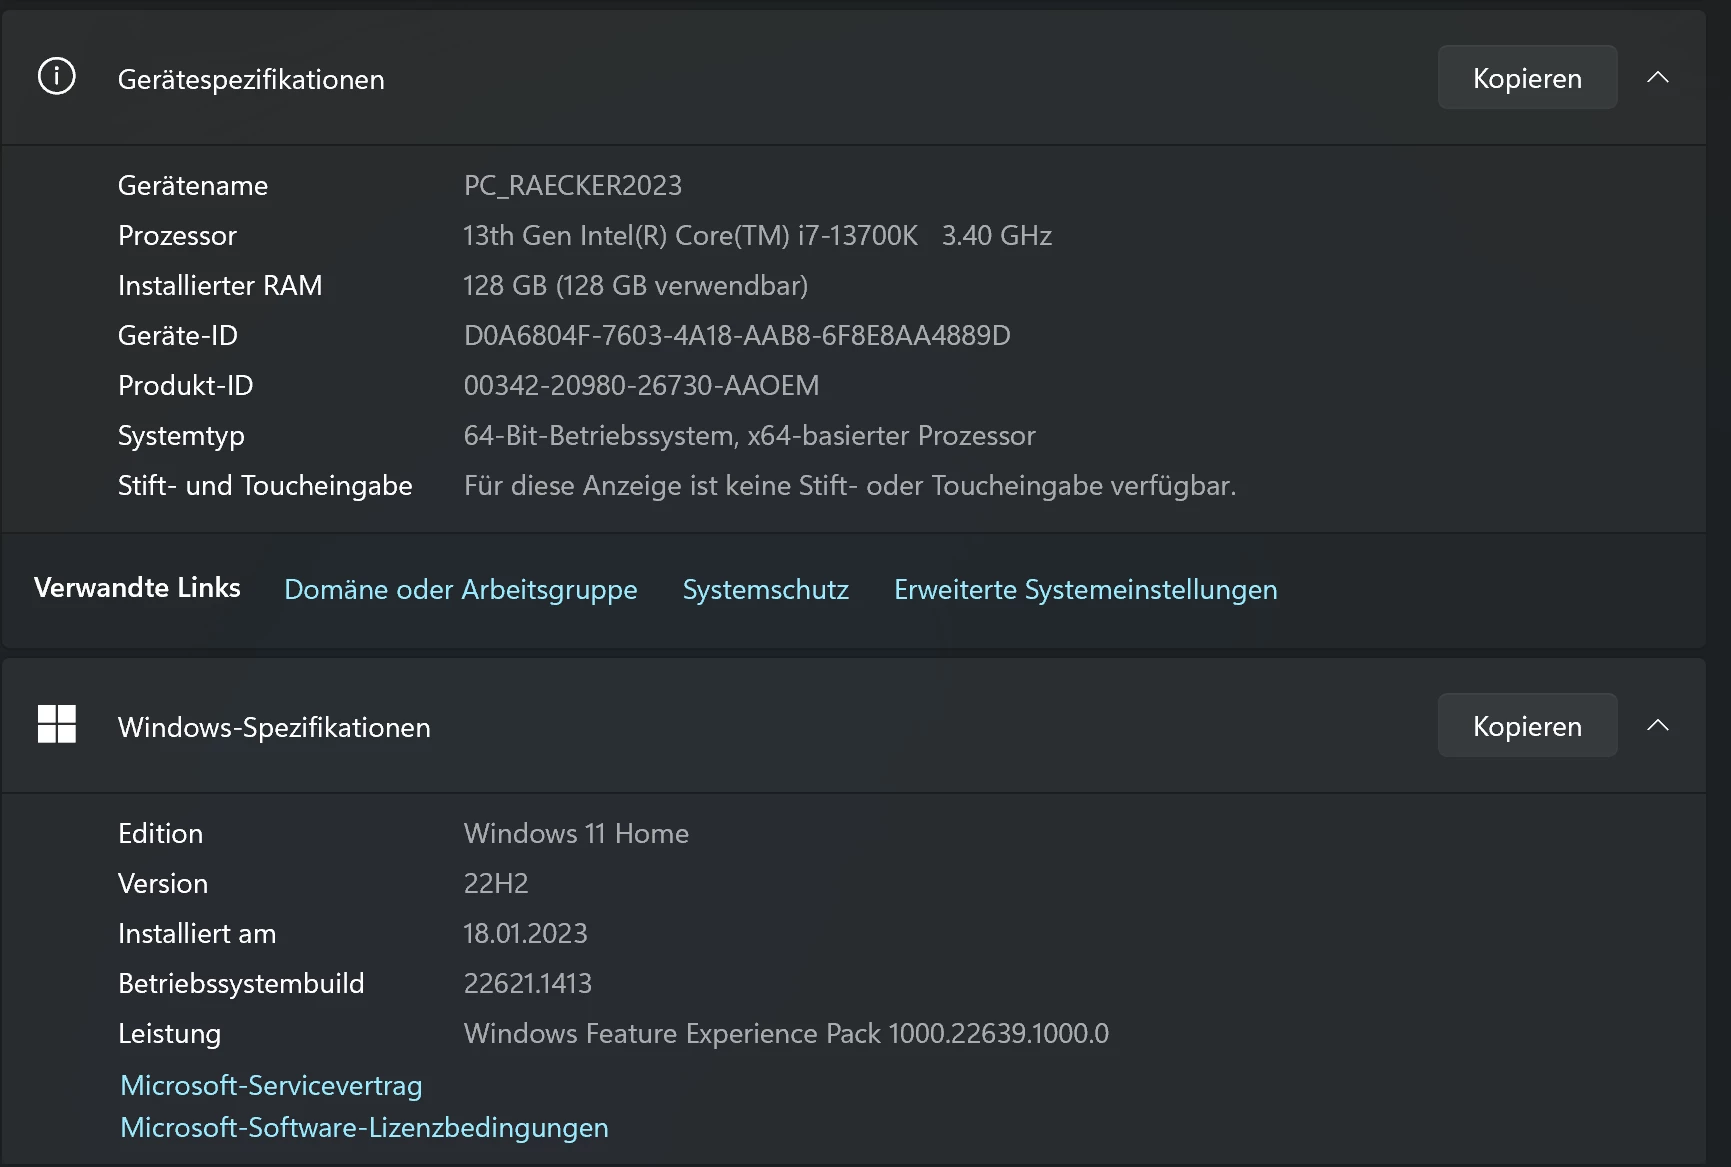Click the Windows-Spezifikationen header title
The image size is (1731, 1167).
(274, 727)
